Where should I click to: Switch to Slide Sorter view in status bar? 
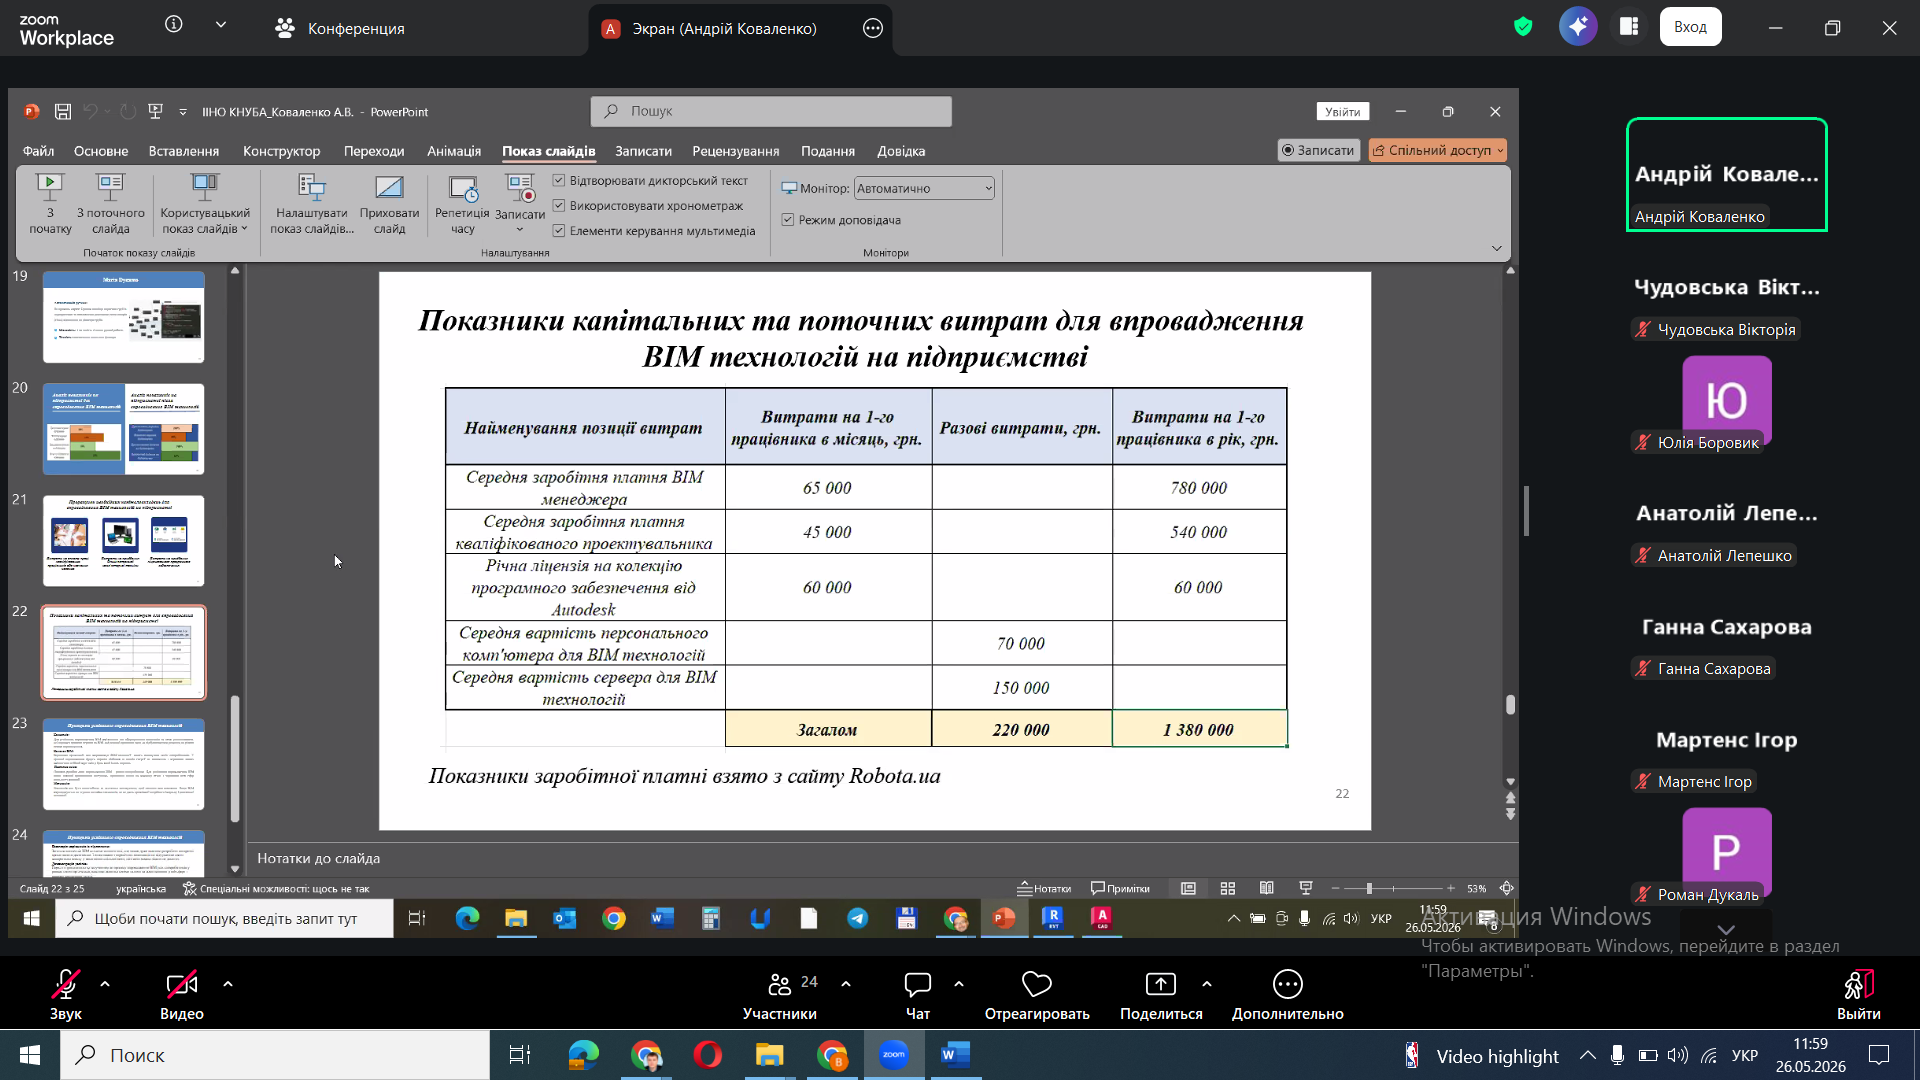1228,888
